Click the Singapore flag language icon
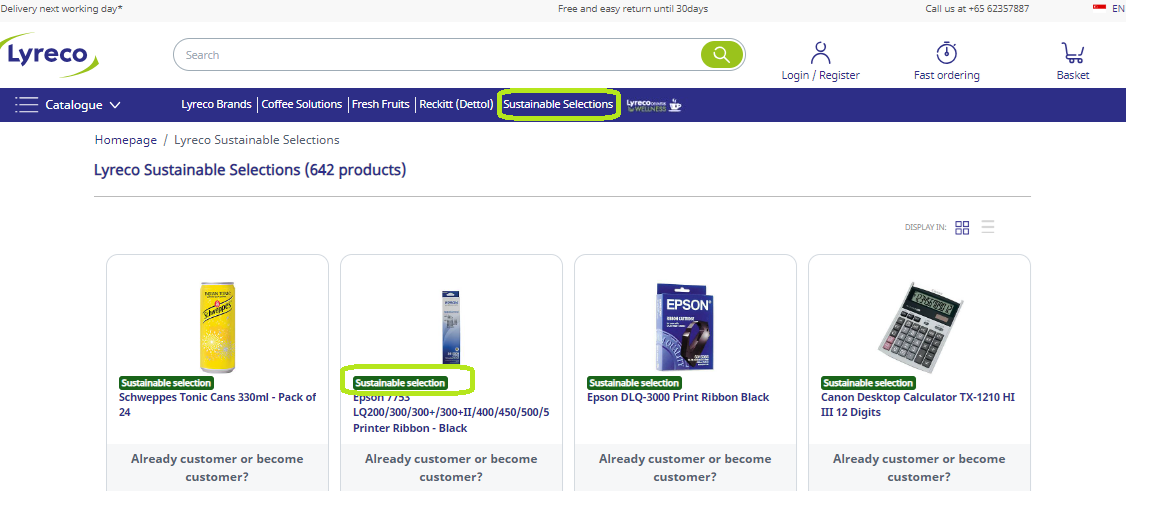The width and height of the screenshot is (1154, 508). tap(1099, 8)
